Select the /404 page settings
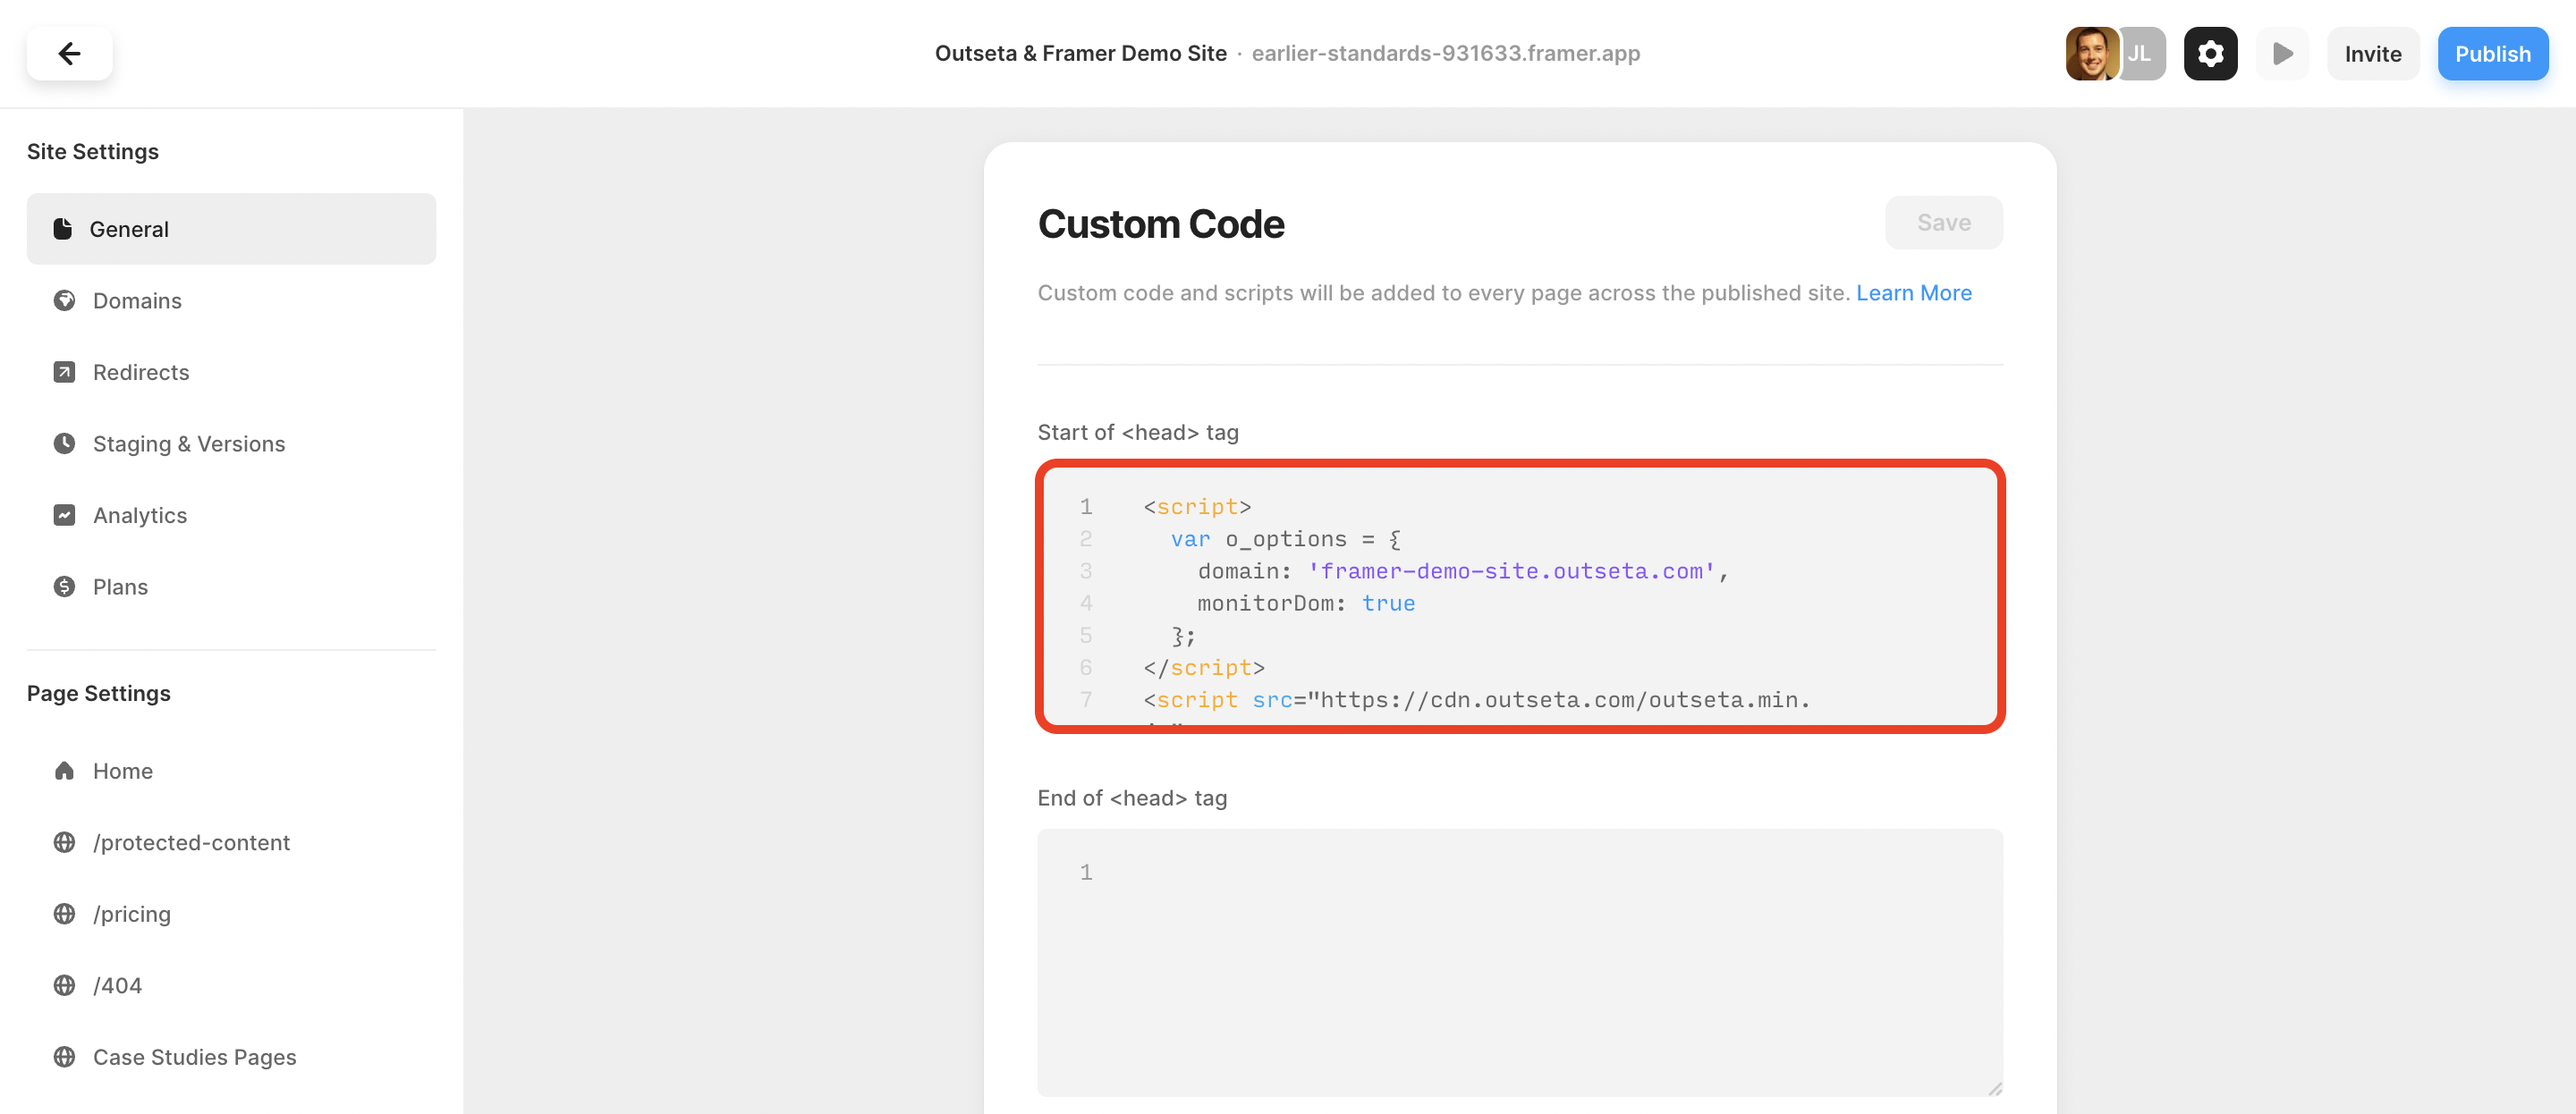This screenshot has width=2576, height=1114. pyautogui.click(x=117, y=985)
